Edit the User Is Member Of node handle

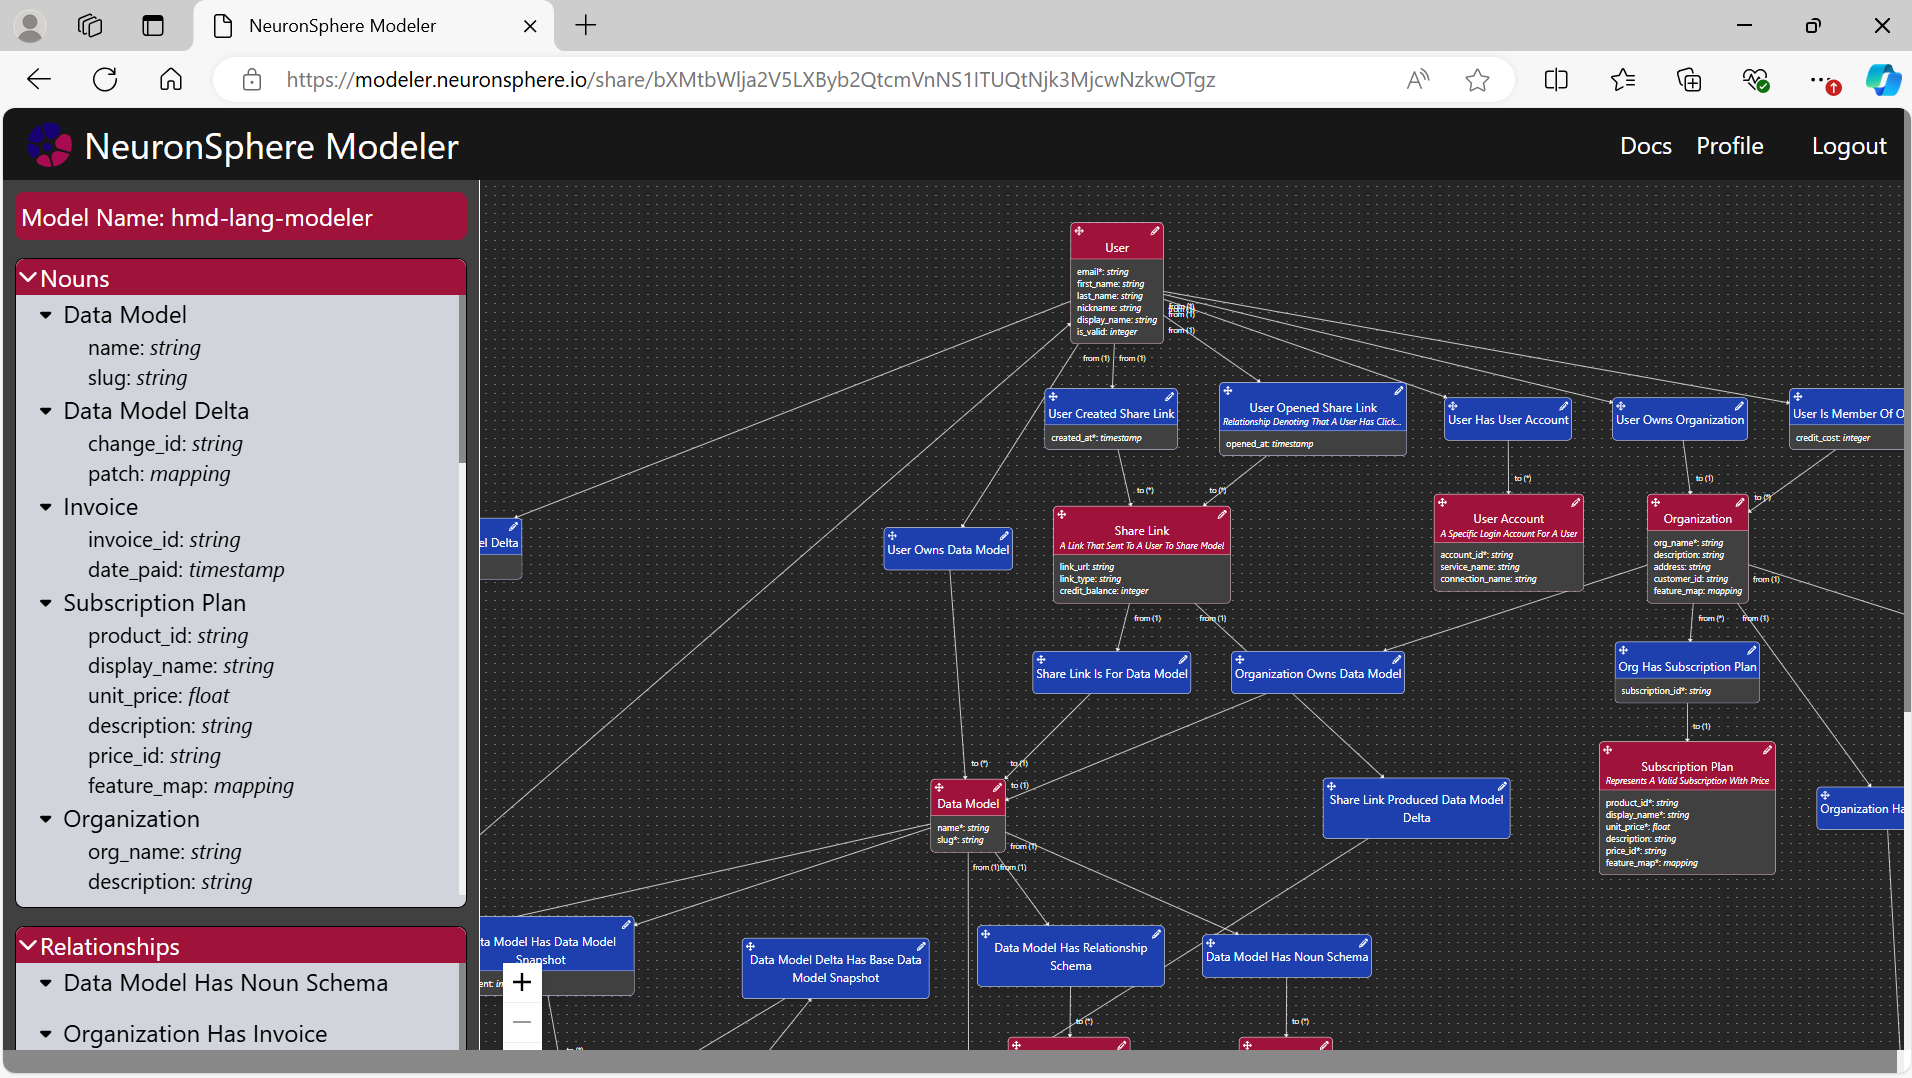pyautogui.click(x=1797, y=397)
